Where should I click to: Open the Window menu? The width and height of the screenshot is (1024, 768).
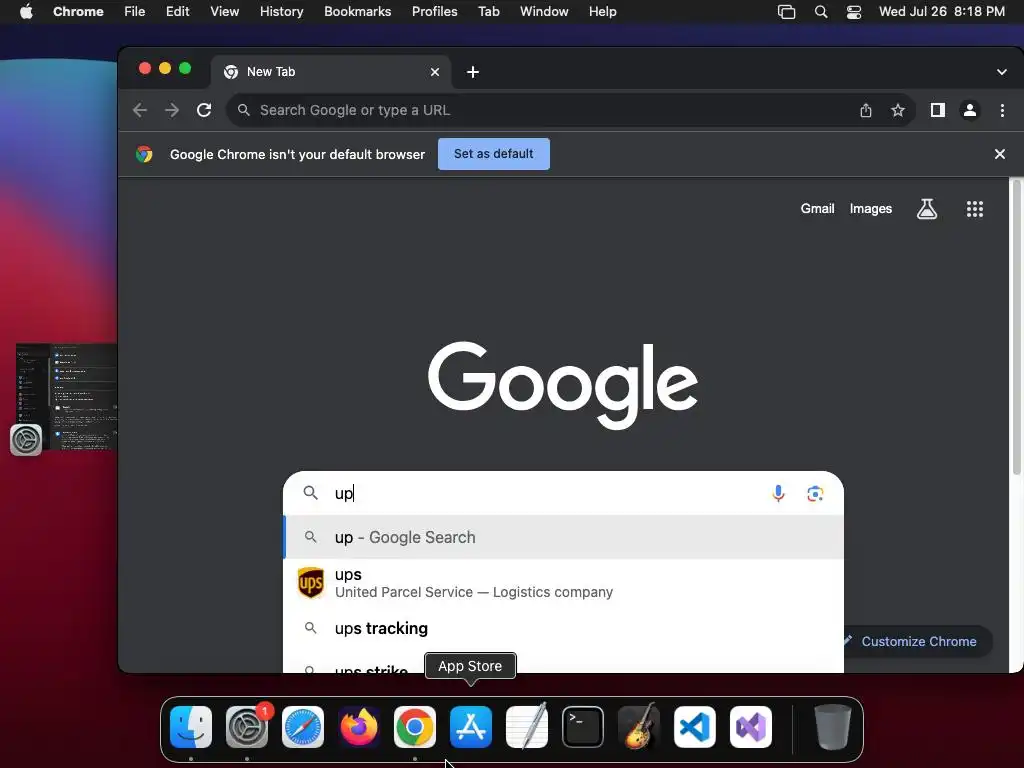point(544,12)
